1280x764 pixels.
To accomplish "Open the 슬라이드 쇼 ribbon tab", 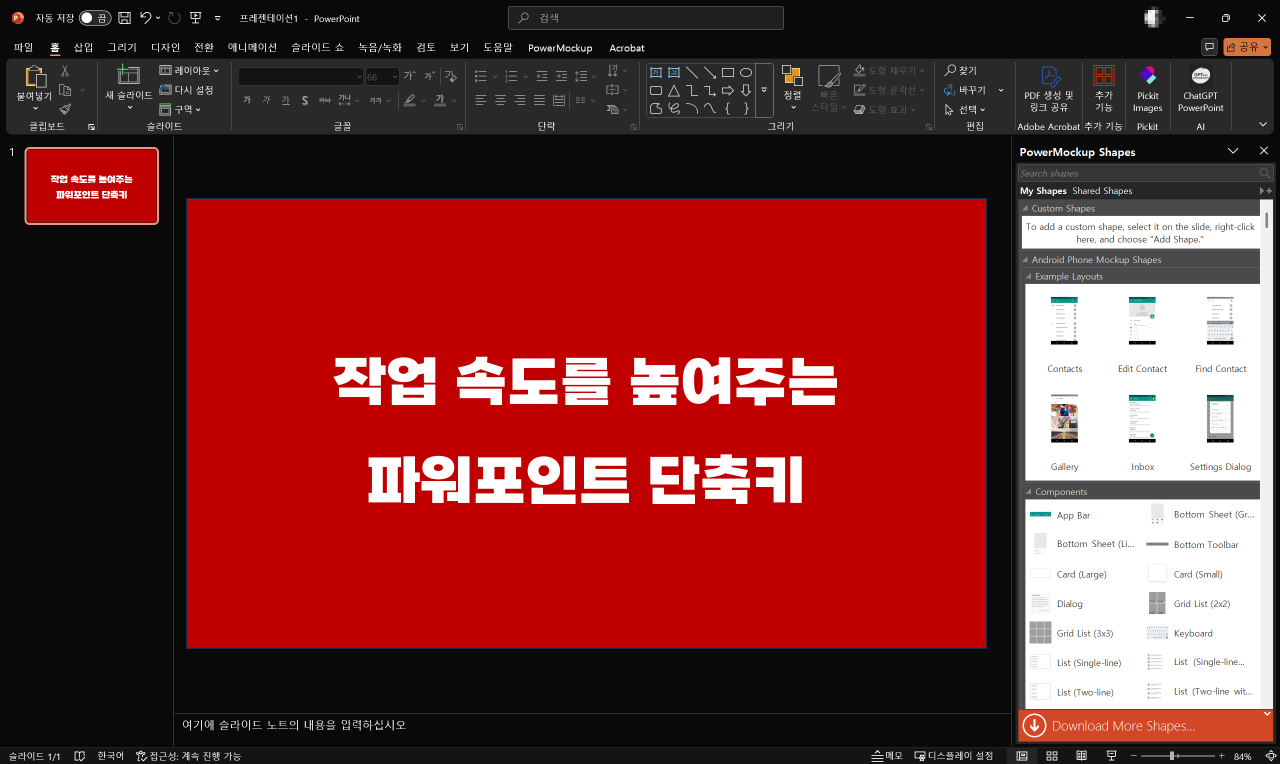I will [317, 47].
